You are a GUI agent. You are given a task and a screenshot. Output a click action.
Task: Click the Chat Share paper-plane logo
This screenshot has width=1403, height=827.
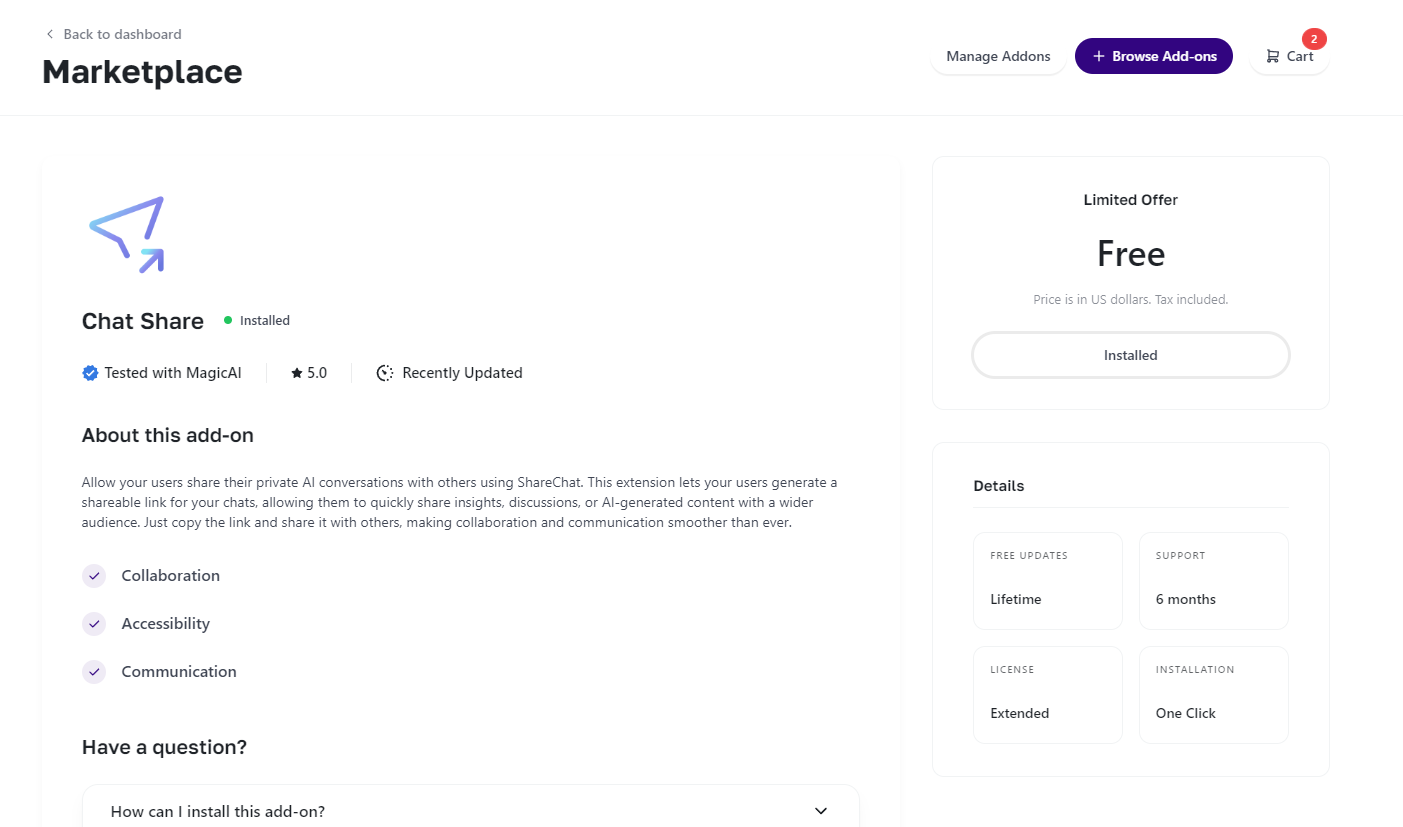[x=127, y=234]
